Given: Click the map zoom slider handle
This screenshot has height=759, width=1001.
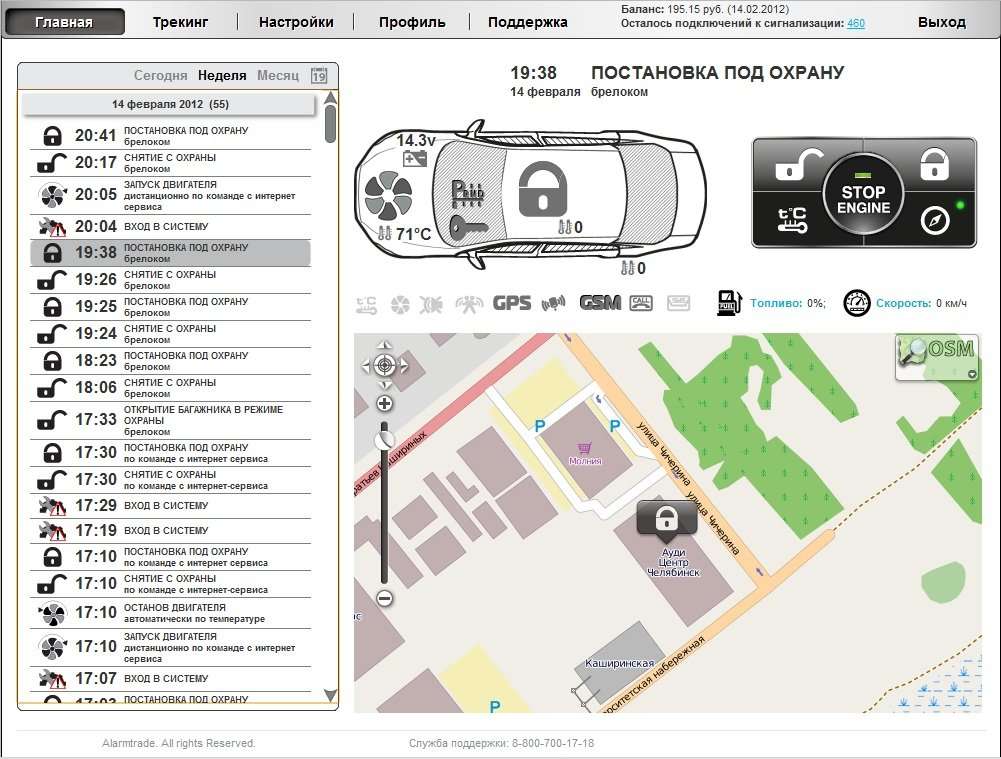Looking at the screenshot, I should 385,439.
